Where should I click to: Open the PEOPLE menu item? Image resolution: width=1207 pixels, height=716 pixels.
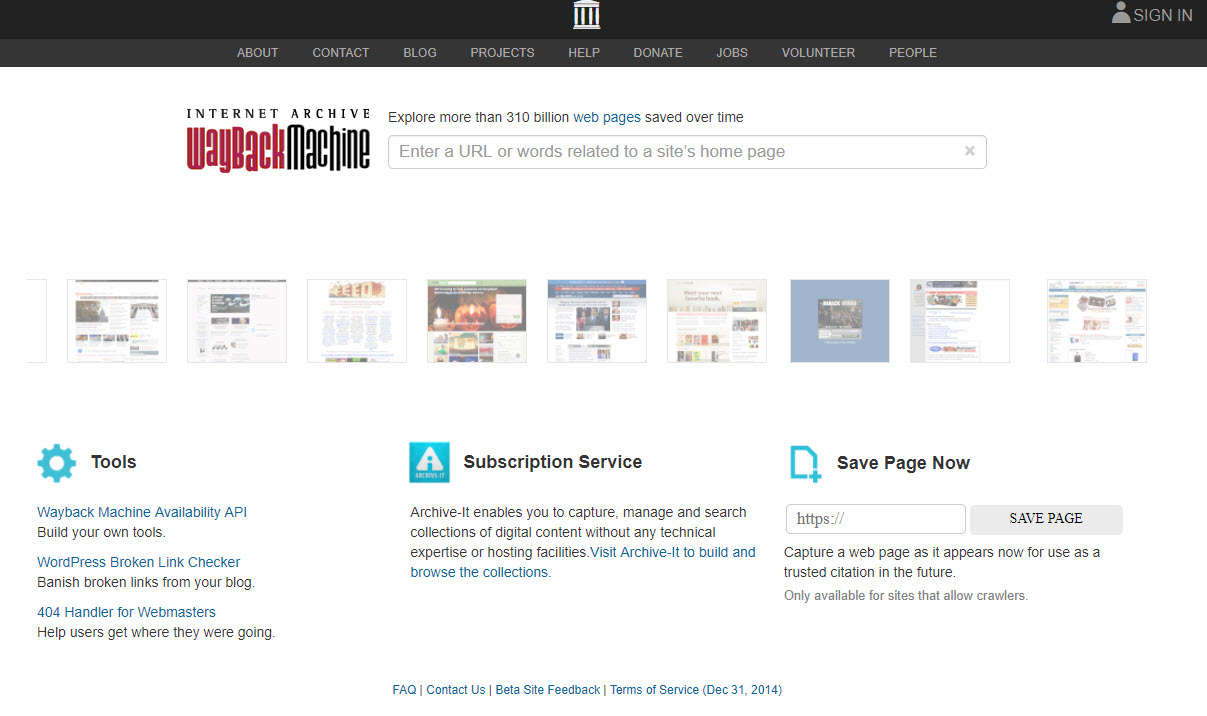pyautogui.click(x=913, y=53)
